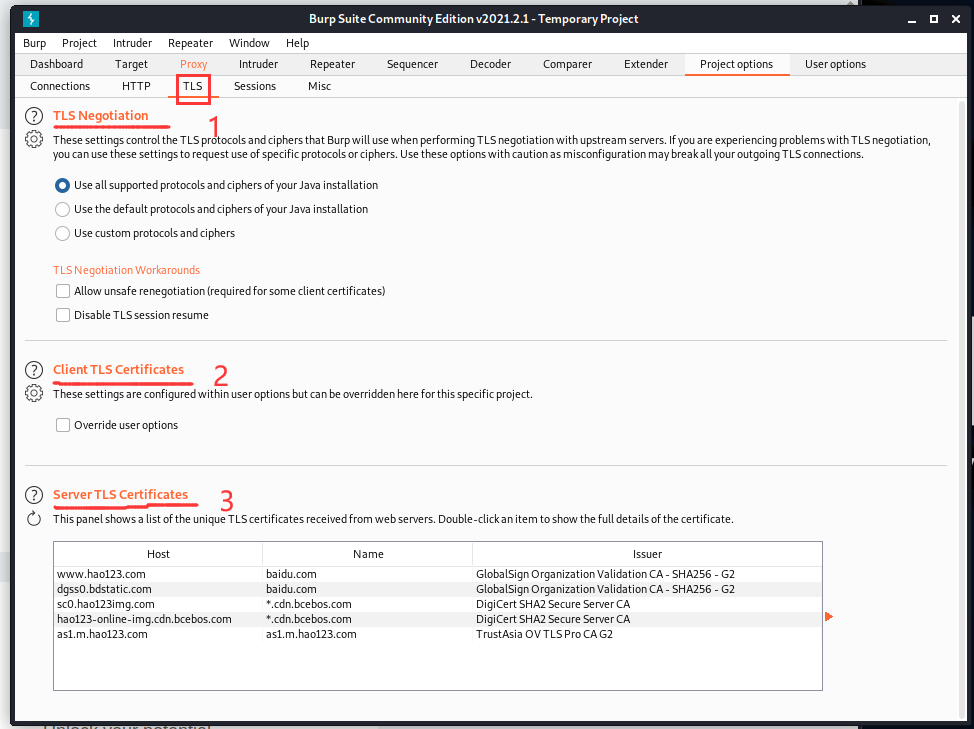
Task: Open the Connections sub-tab
Action: [60, 86]
